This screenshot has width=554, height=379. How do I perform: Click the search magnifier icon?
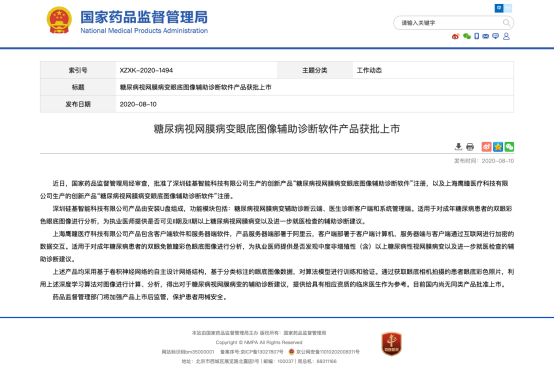(x=506, y=23)
